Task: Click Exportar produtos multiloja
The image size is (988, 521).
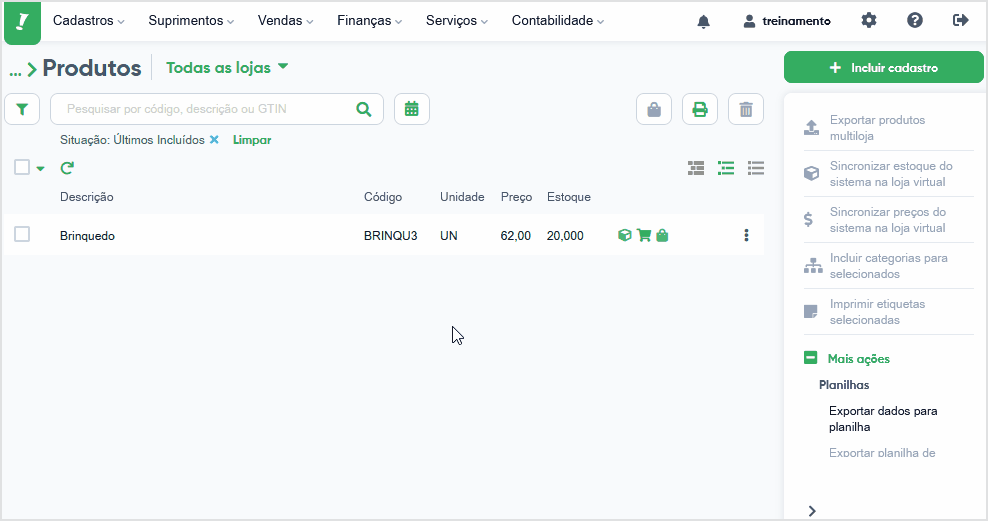Action: (x=877, y=128)
